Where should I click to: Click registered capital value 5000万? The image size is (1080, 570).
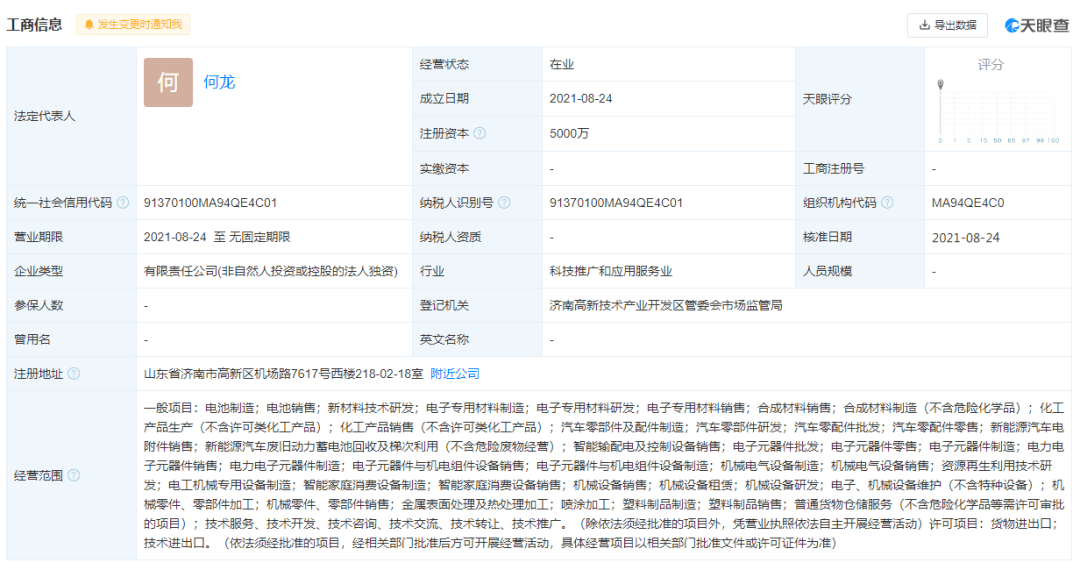pos(569,134)
